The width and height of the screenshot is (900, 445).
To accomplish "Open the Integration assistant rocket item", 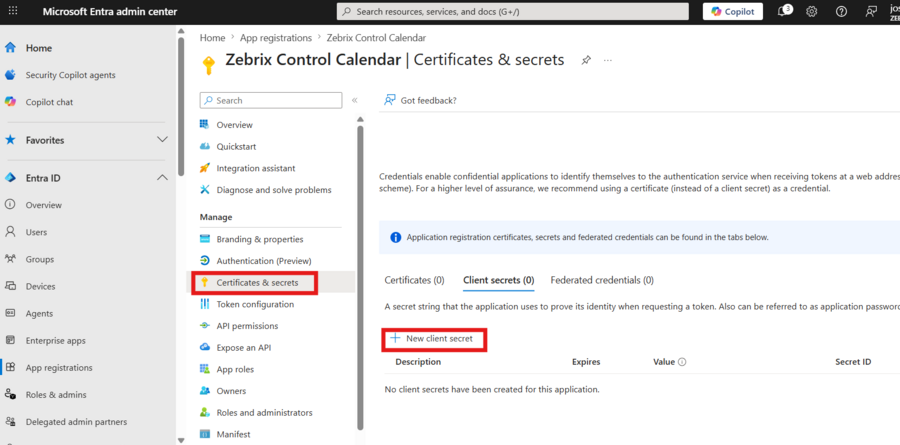I will (x=255, y=168).
